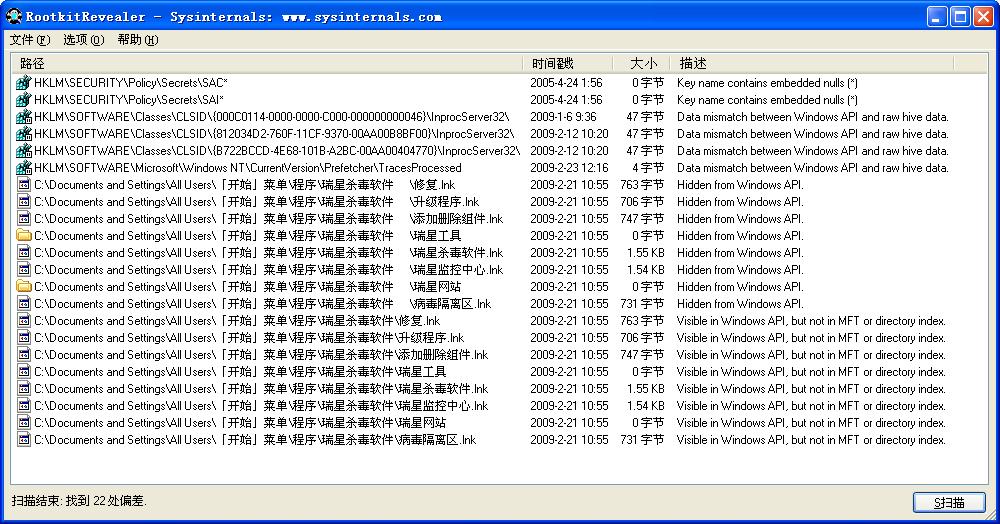The width and height of the screenshot is (1000, 524).
Task: Click file icon of 修复.lnk row marked Visible in Windows API
Action: click(24, 321)
